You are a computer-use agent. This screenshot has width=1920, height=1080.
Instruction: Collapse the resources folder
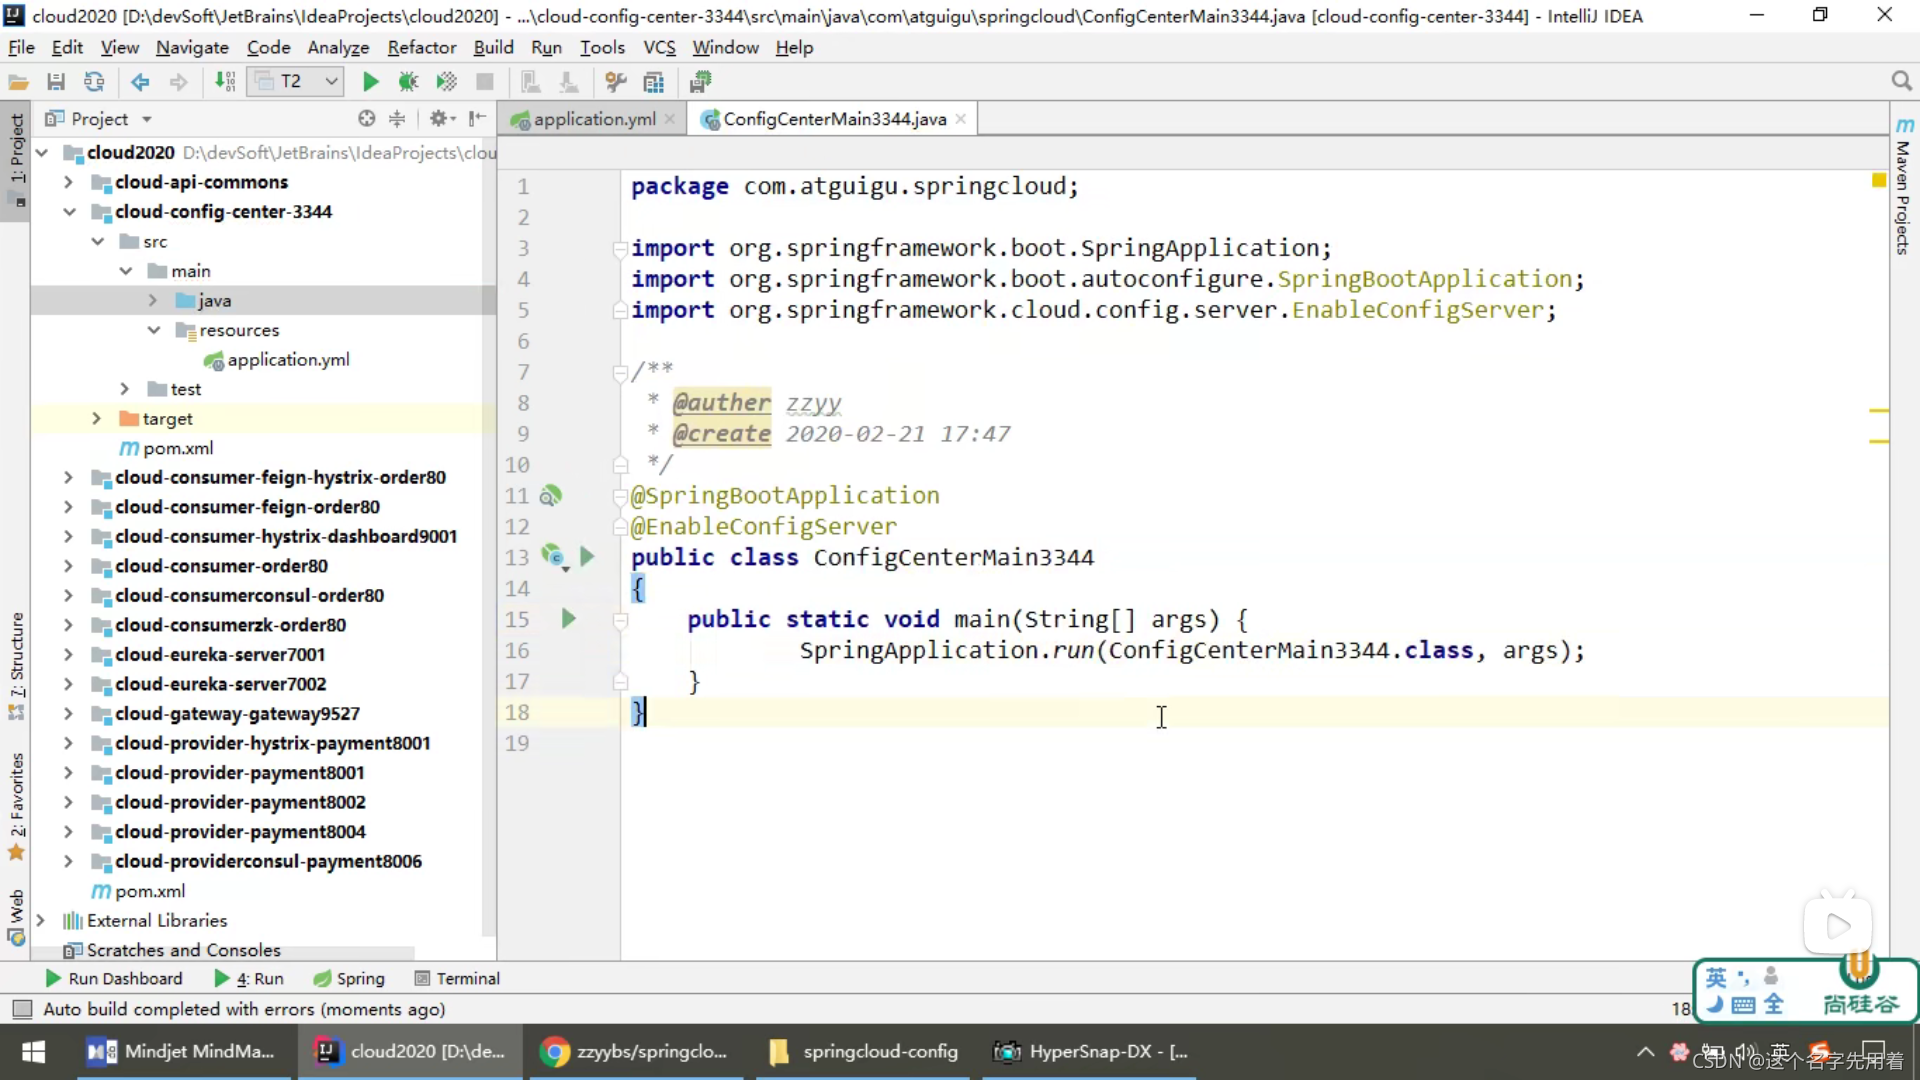(x=153, y=330)
